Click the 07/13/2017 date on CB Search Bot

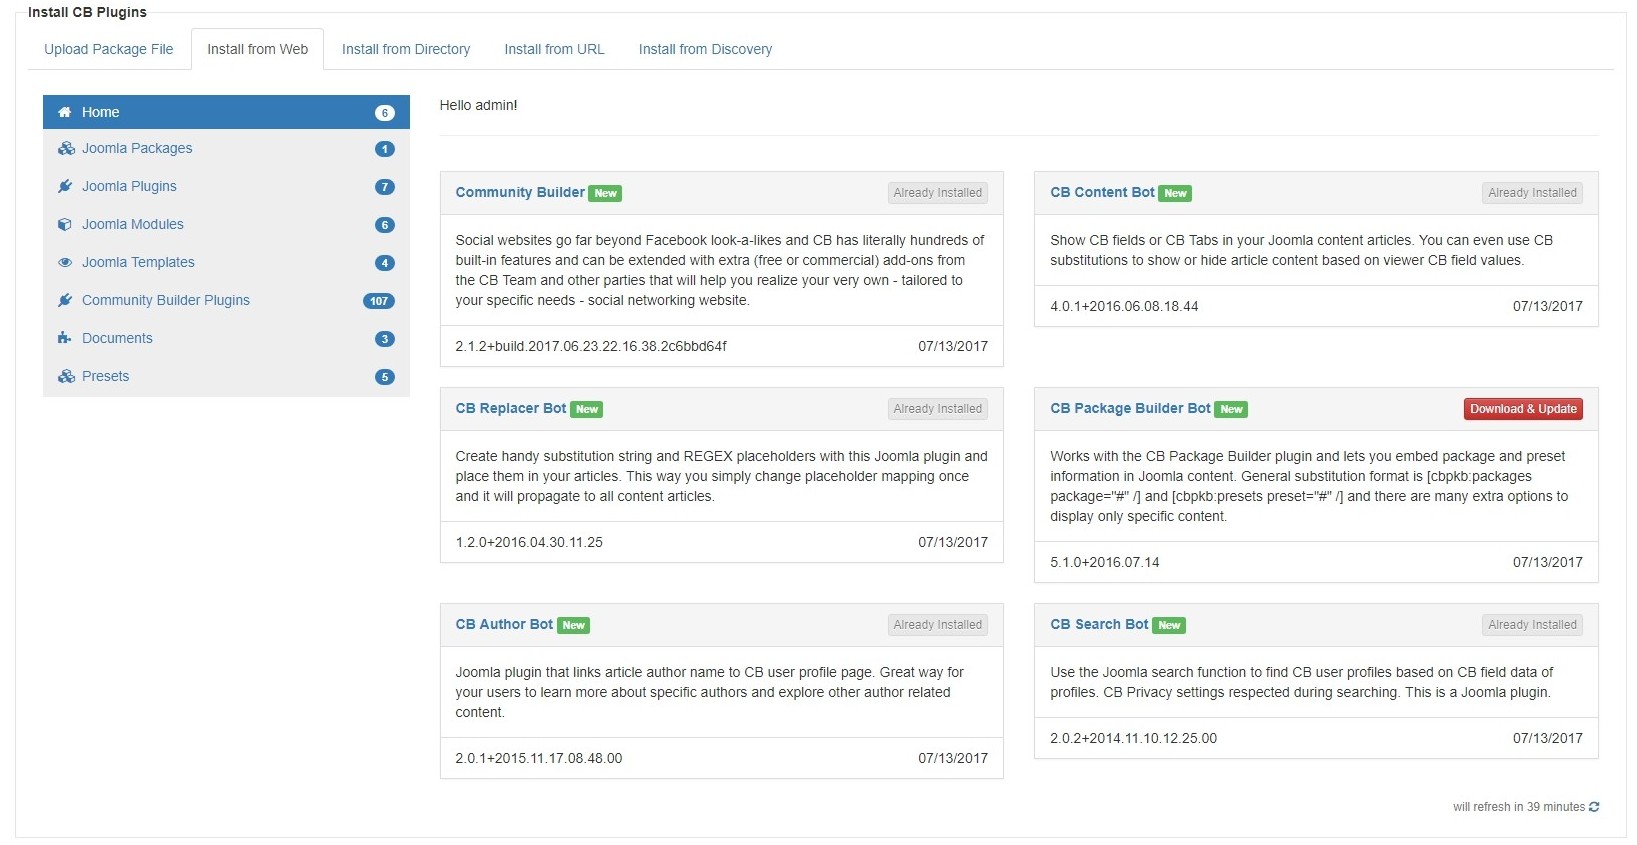pos(1547,738)
